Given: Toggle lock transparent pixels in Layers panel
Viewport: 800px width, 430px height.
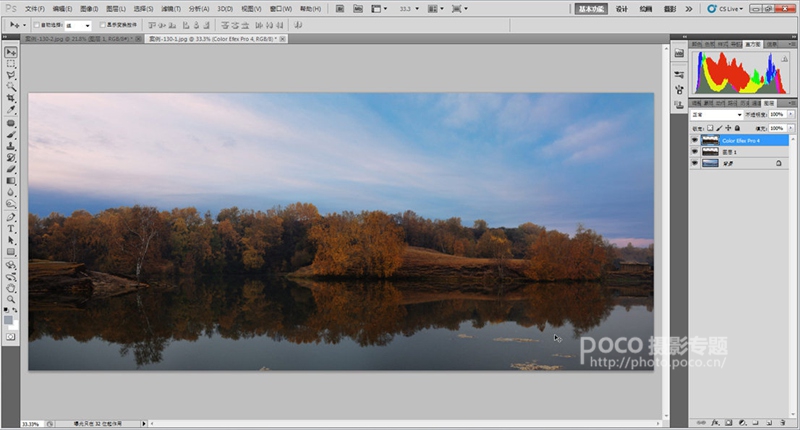Looking at the screenshot, I should [x=710, y=128].
